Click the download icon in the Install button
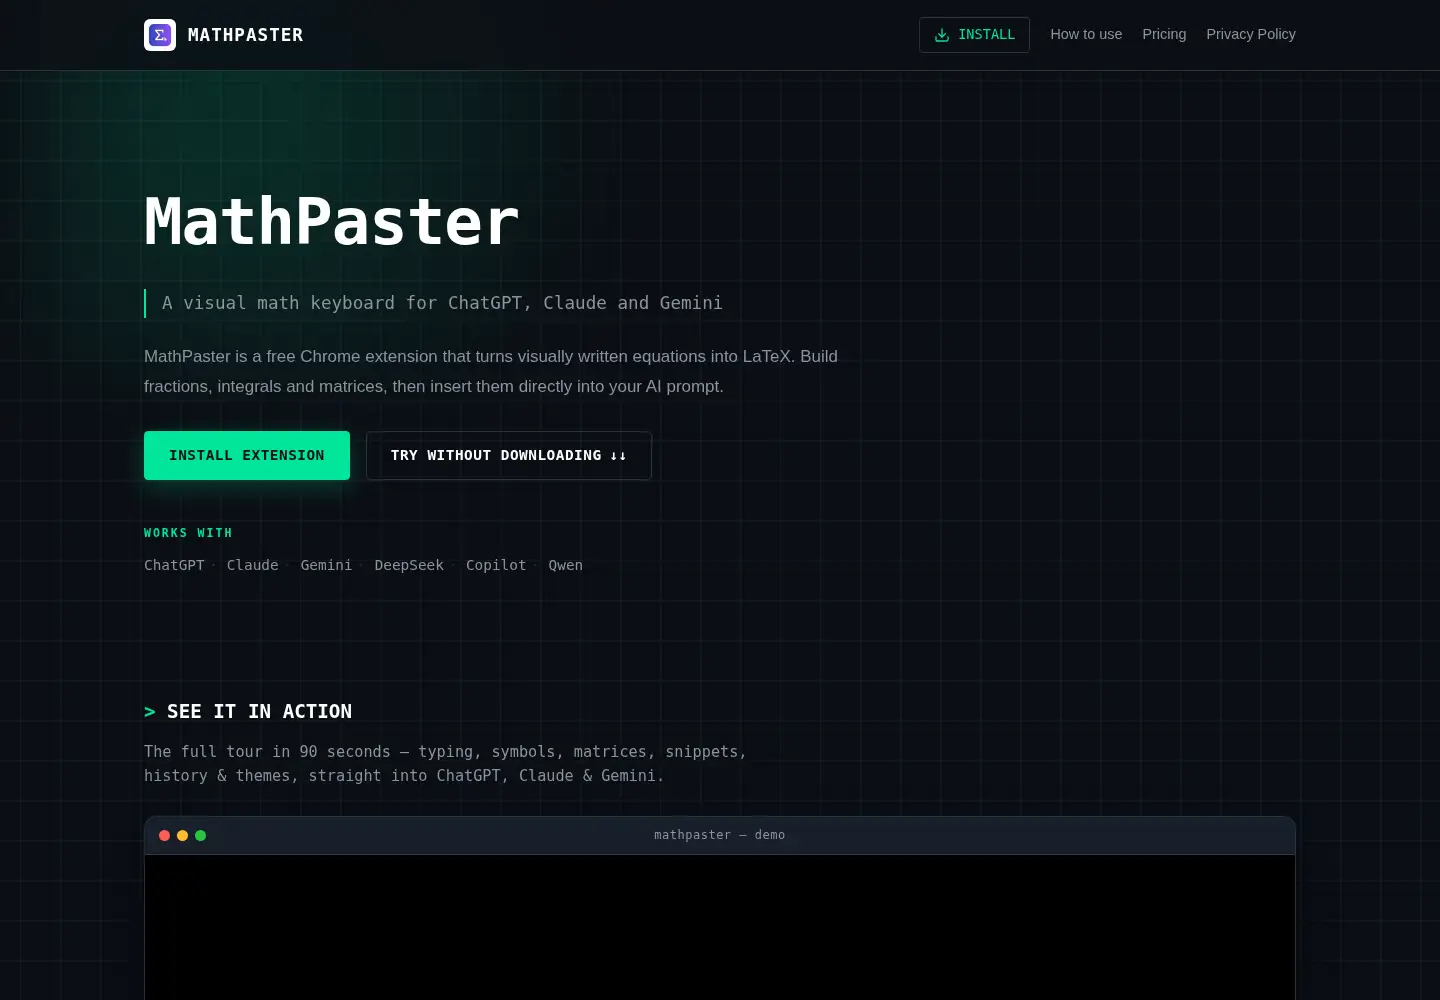1440x1000 pixels. coord(942,35)
